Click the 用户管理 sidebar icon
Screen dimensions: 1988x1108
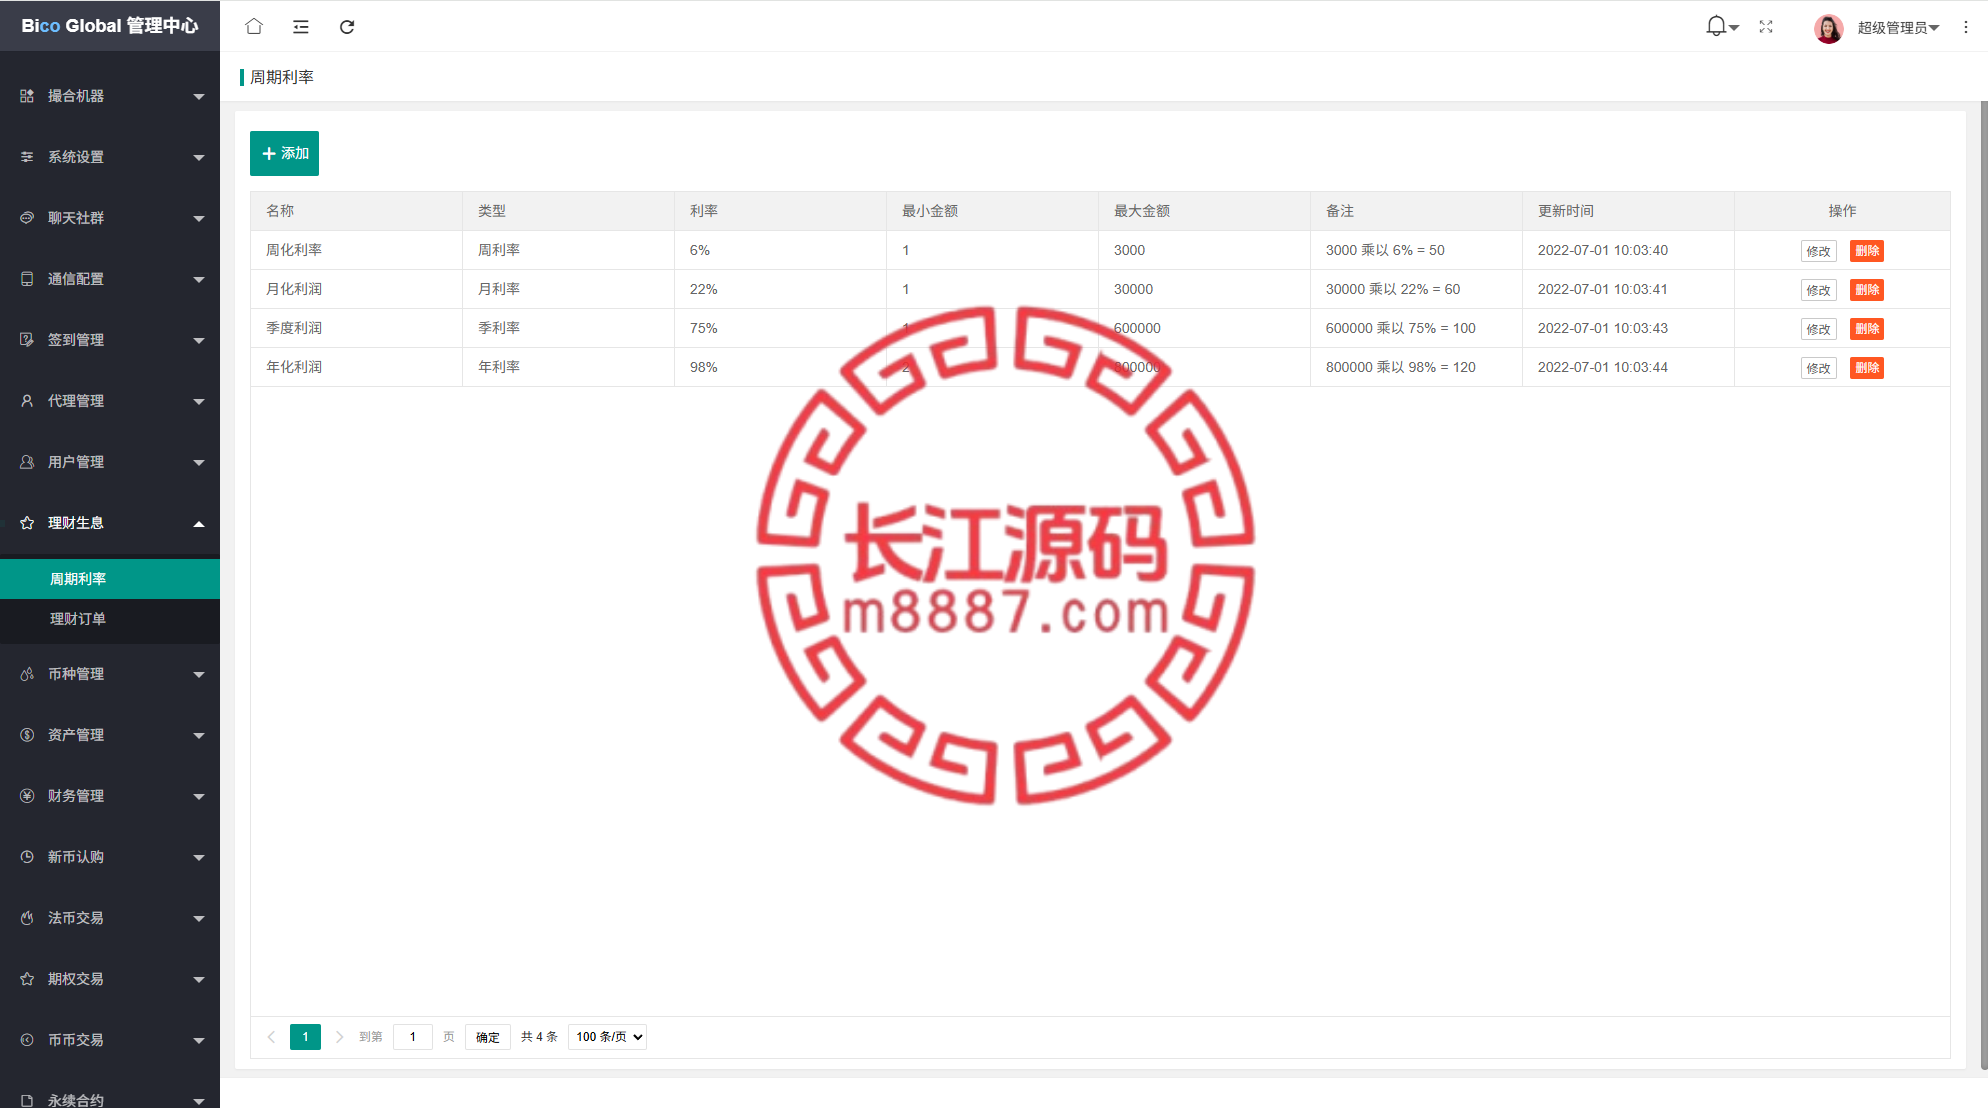(x=27, y=462)
